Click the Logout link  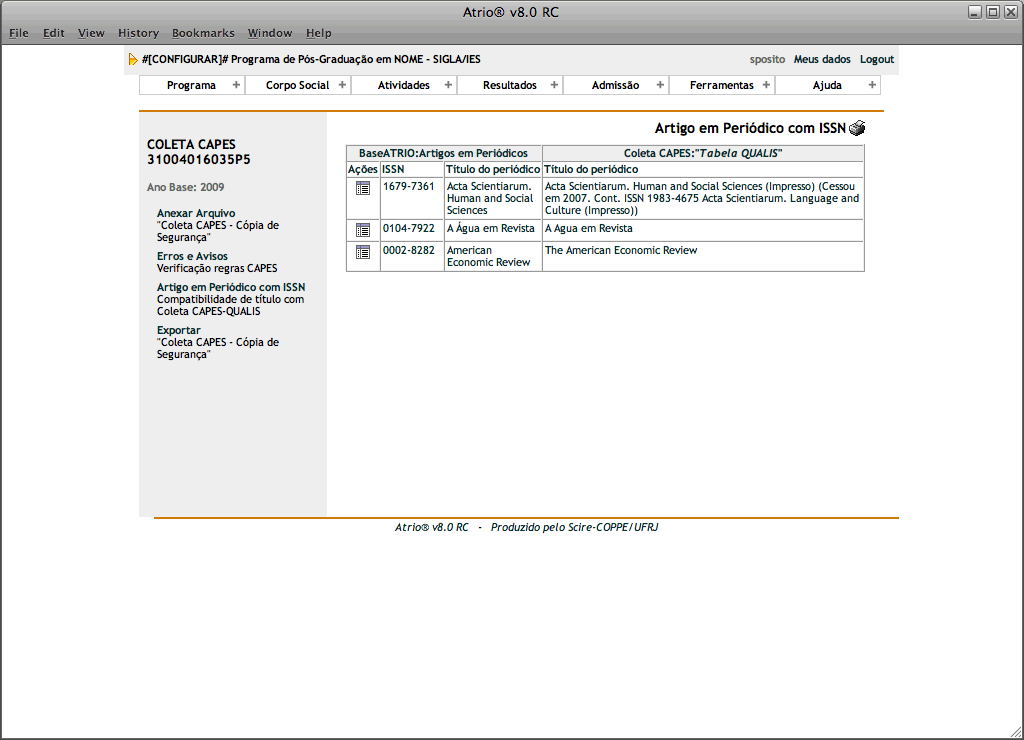coord(876,60)
